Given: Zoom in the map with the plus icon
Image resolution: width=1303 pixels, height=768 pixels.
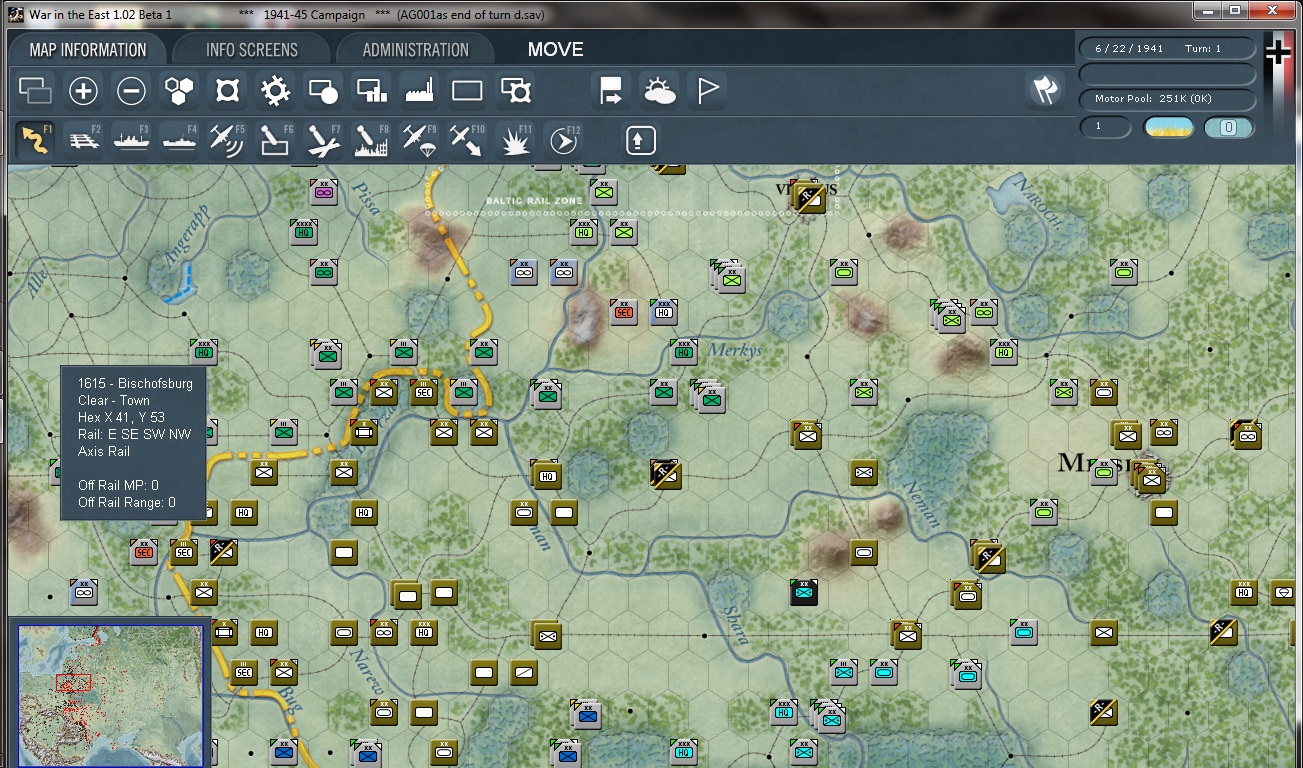Looking at the screenshot, I should (83, 91).
